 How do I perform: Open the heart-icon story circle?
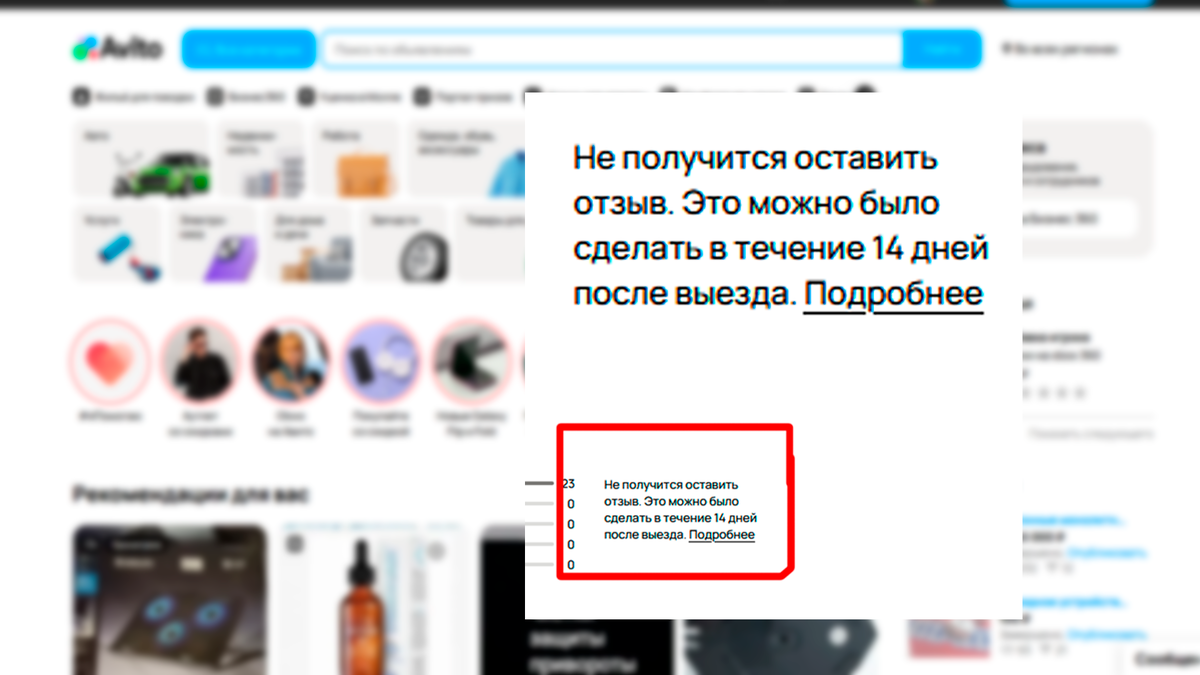point(110,361)
